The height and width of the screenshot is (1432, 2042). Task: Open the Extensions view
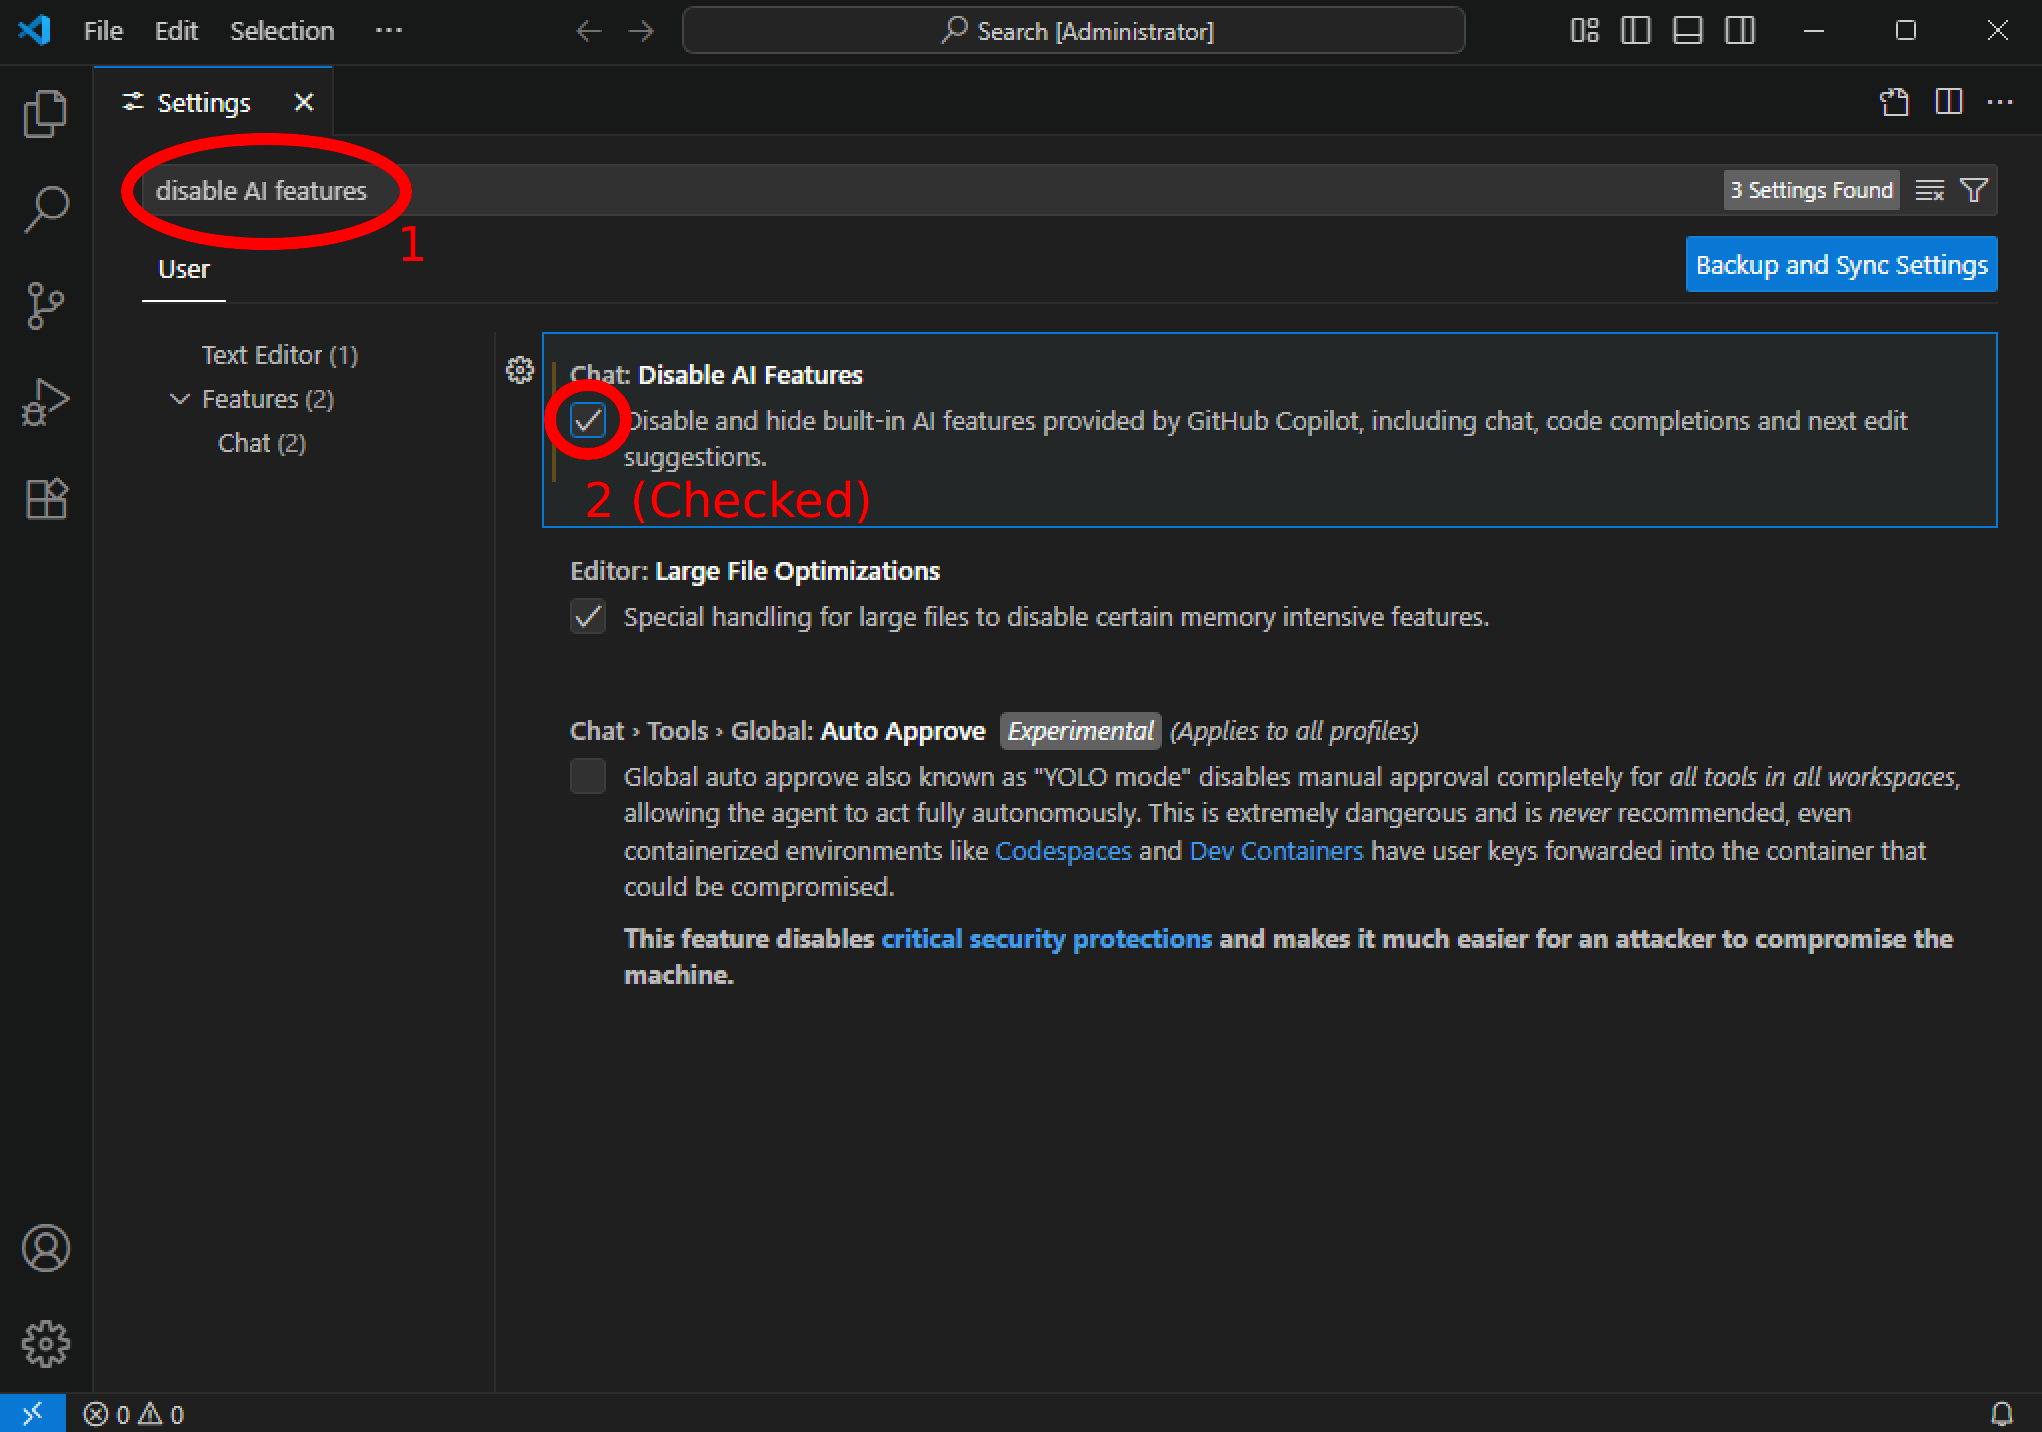[45, 497]
